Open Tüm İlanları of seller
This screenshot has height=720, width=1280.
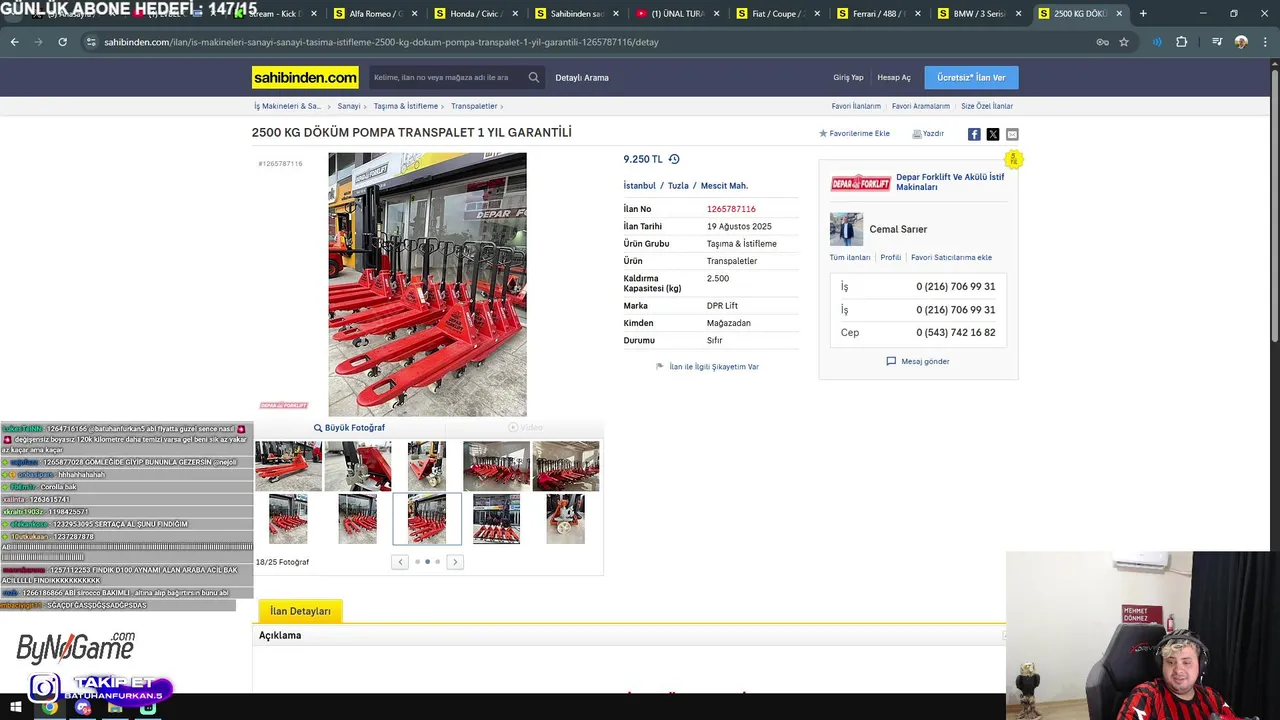(x=850, y=257)
